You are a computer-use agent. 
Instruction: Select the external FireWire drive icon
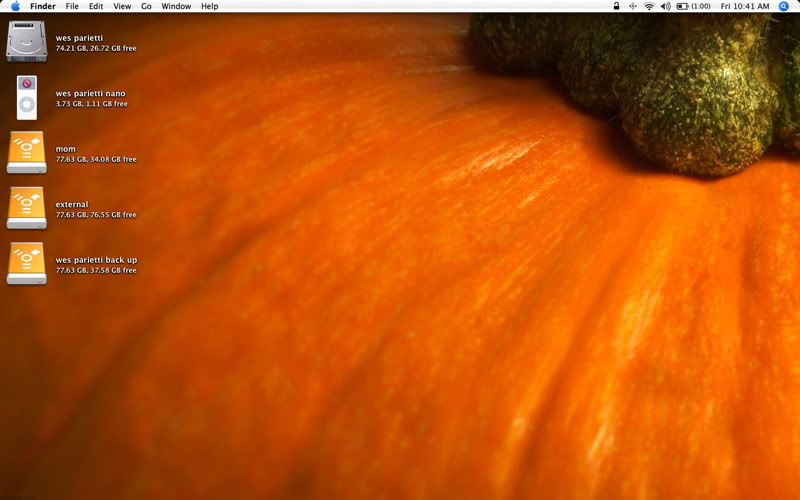27,208
